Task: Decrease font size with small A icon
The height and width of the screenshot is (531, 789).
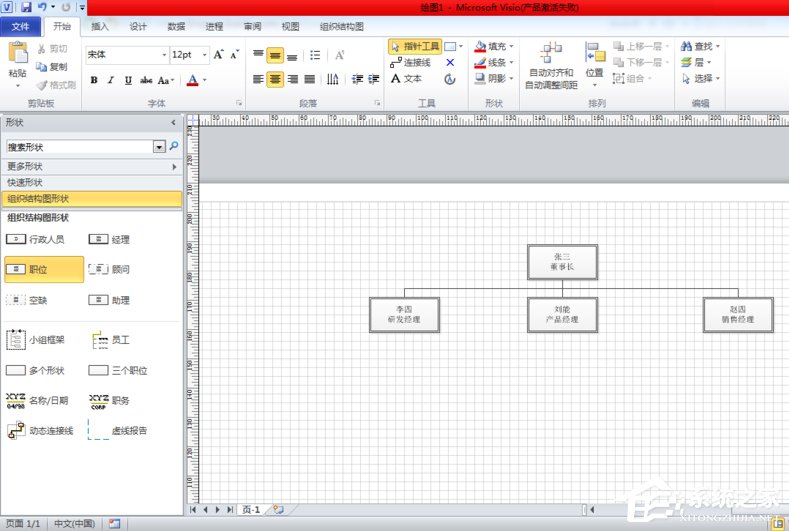Action: click(x=234, y=54)
